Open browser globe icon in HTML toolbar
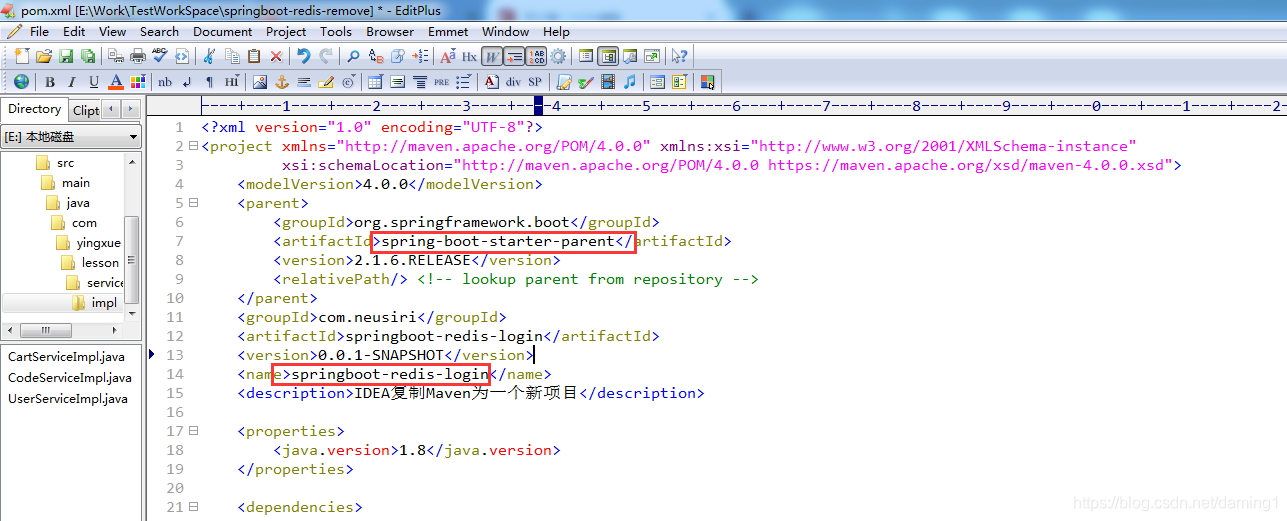1287x521 pixels. click(x=21, y=81)
